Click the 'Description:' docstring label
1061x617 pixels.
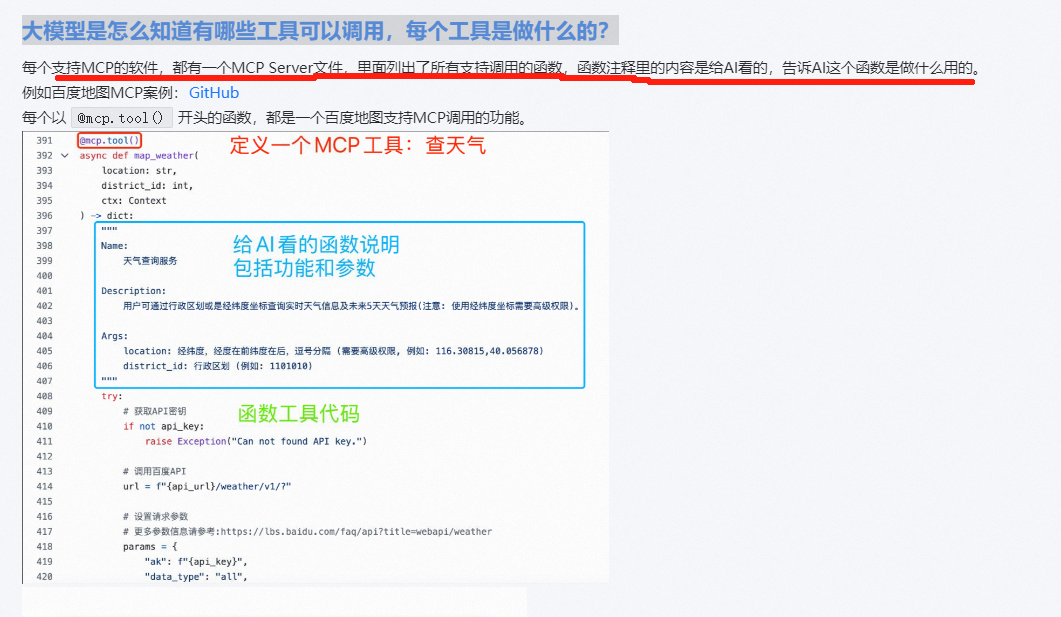coord(133,291)
